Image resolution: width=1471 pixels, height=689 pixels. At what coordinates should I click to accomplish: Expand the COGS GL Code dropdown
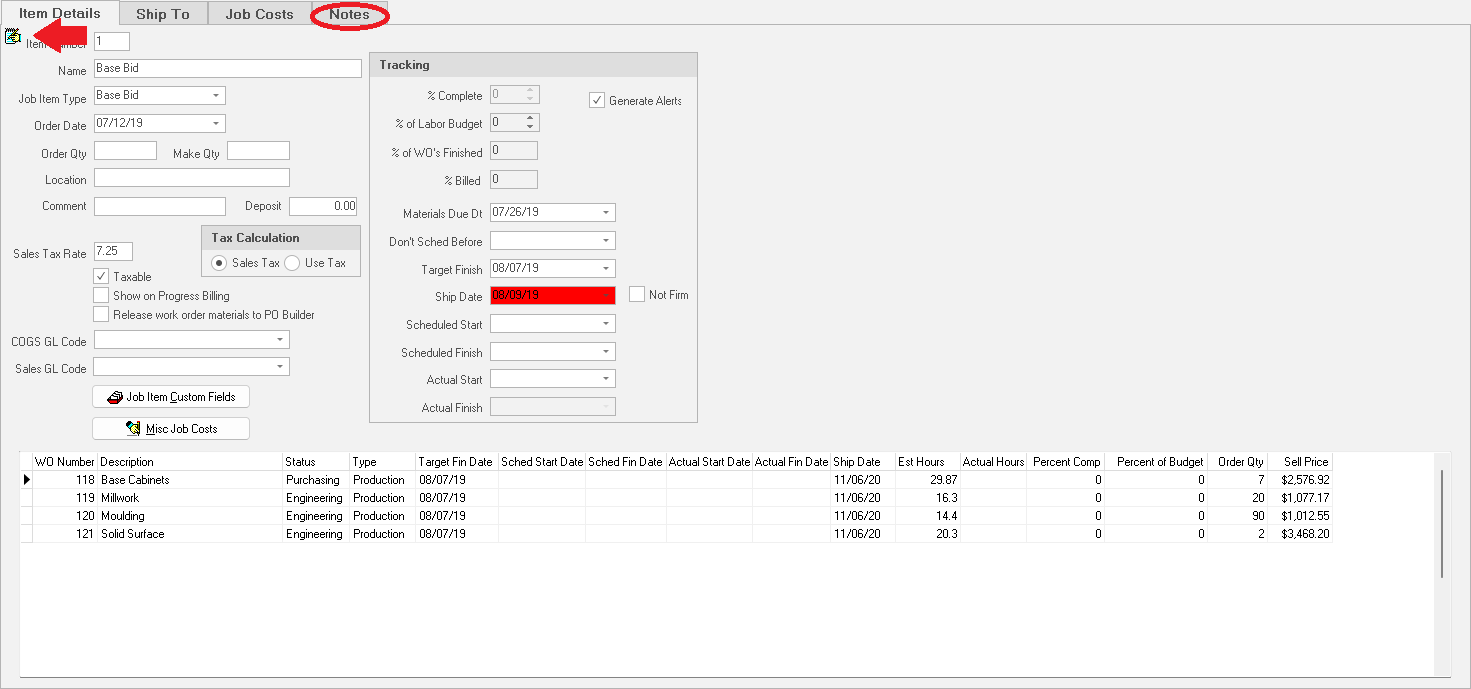pos(280,340)
